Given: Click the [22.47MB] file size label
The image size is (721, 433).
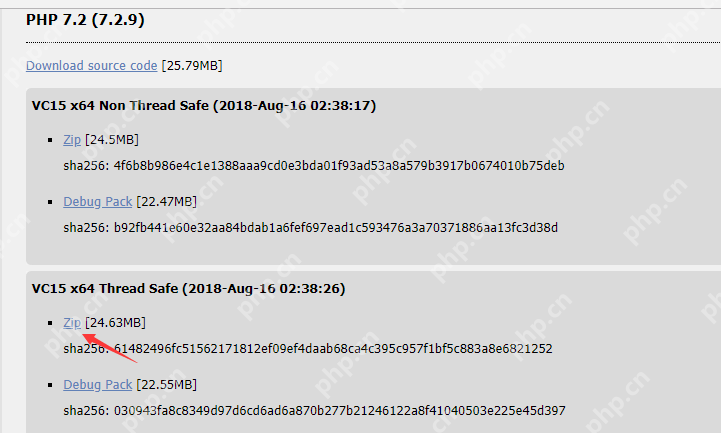Looking at the screenshot, I should tap(166, 202).
